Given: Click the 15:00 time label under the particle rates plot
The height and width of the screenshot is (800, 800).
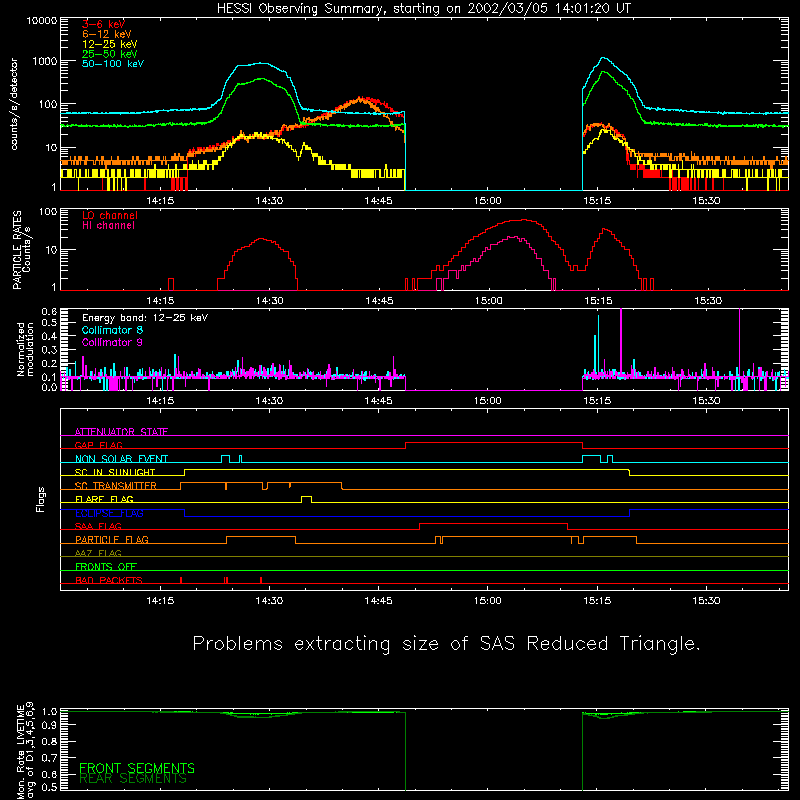Looking at the screenshot, I should point(488,301).
